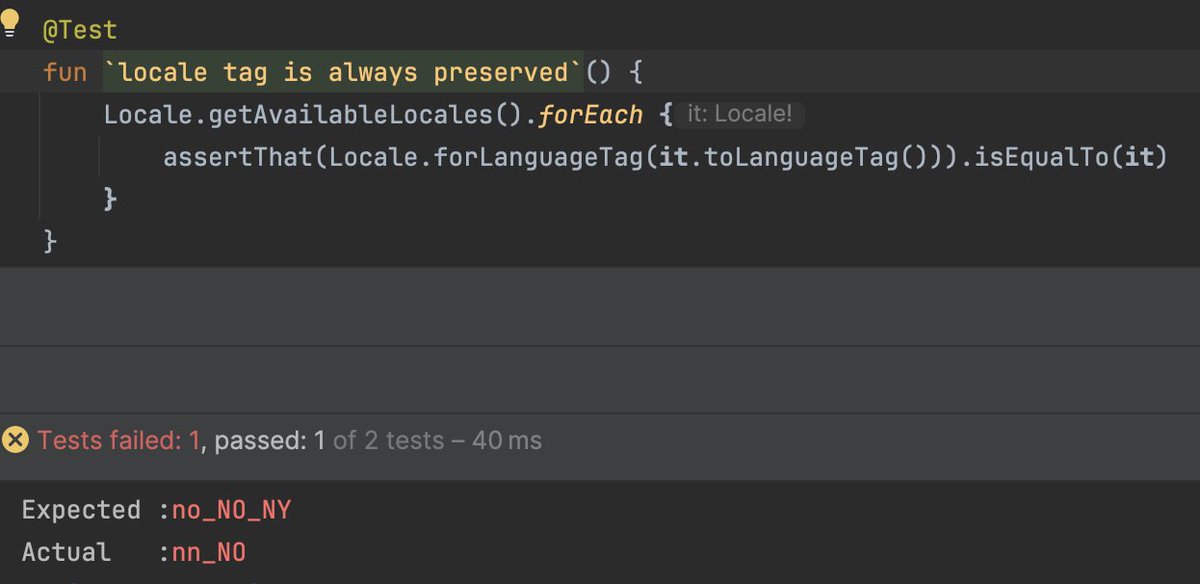Image resolution: width=1200 pixels, height=584 pixels.
Task: Click the @Test annotation
Action: point(79,29)
